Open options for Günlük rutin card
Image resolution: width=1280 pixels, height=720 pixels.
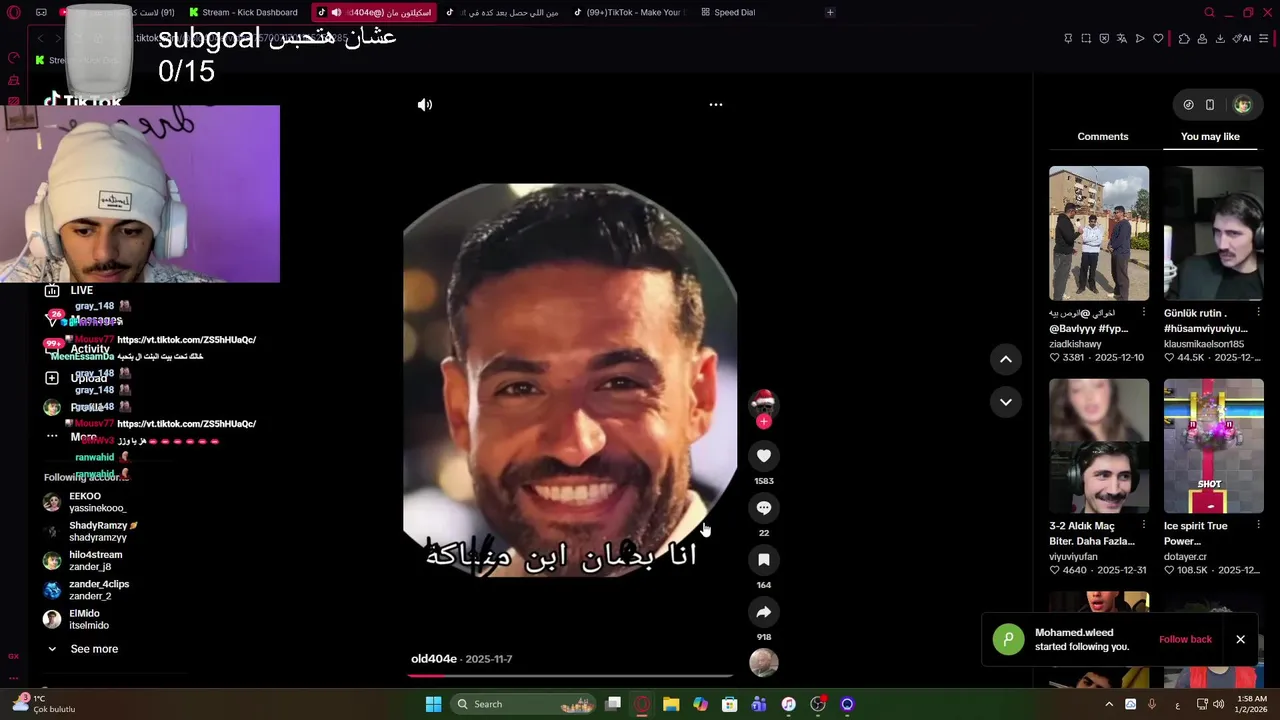(x=1258, y=313)
